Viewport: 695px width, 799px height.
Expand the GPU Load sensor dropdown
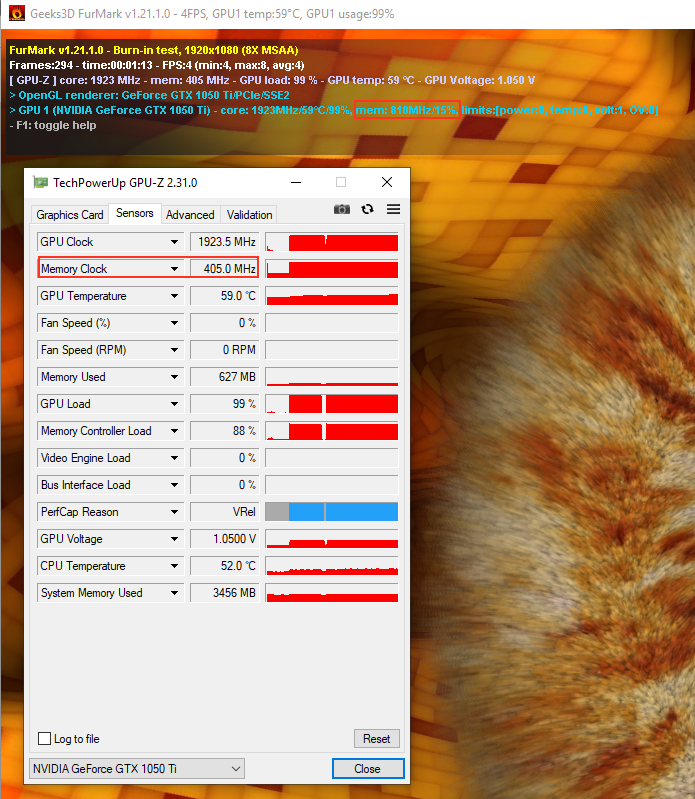174,404
